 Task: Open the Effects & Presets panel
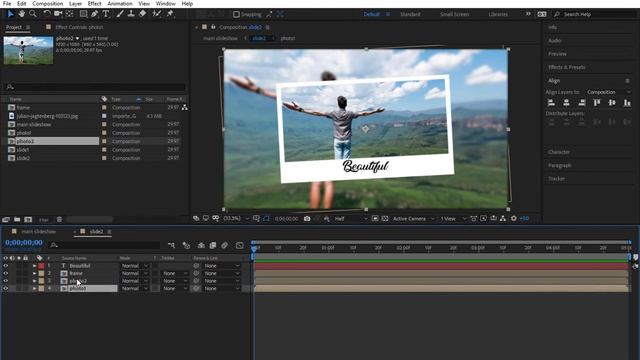click(x=567, y=67)
